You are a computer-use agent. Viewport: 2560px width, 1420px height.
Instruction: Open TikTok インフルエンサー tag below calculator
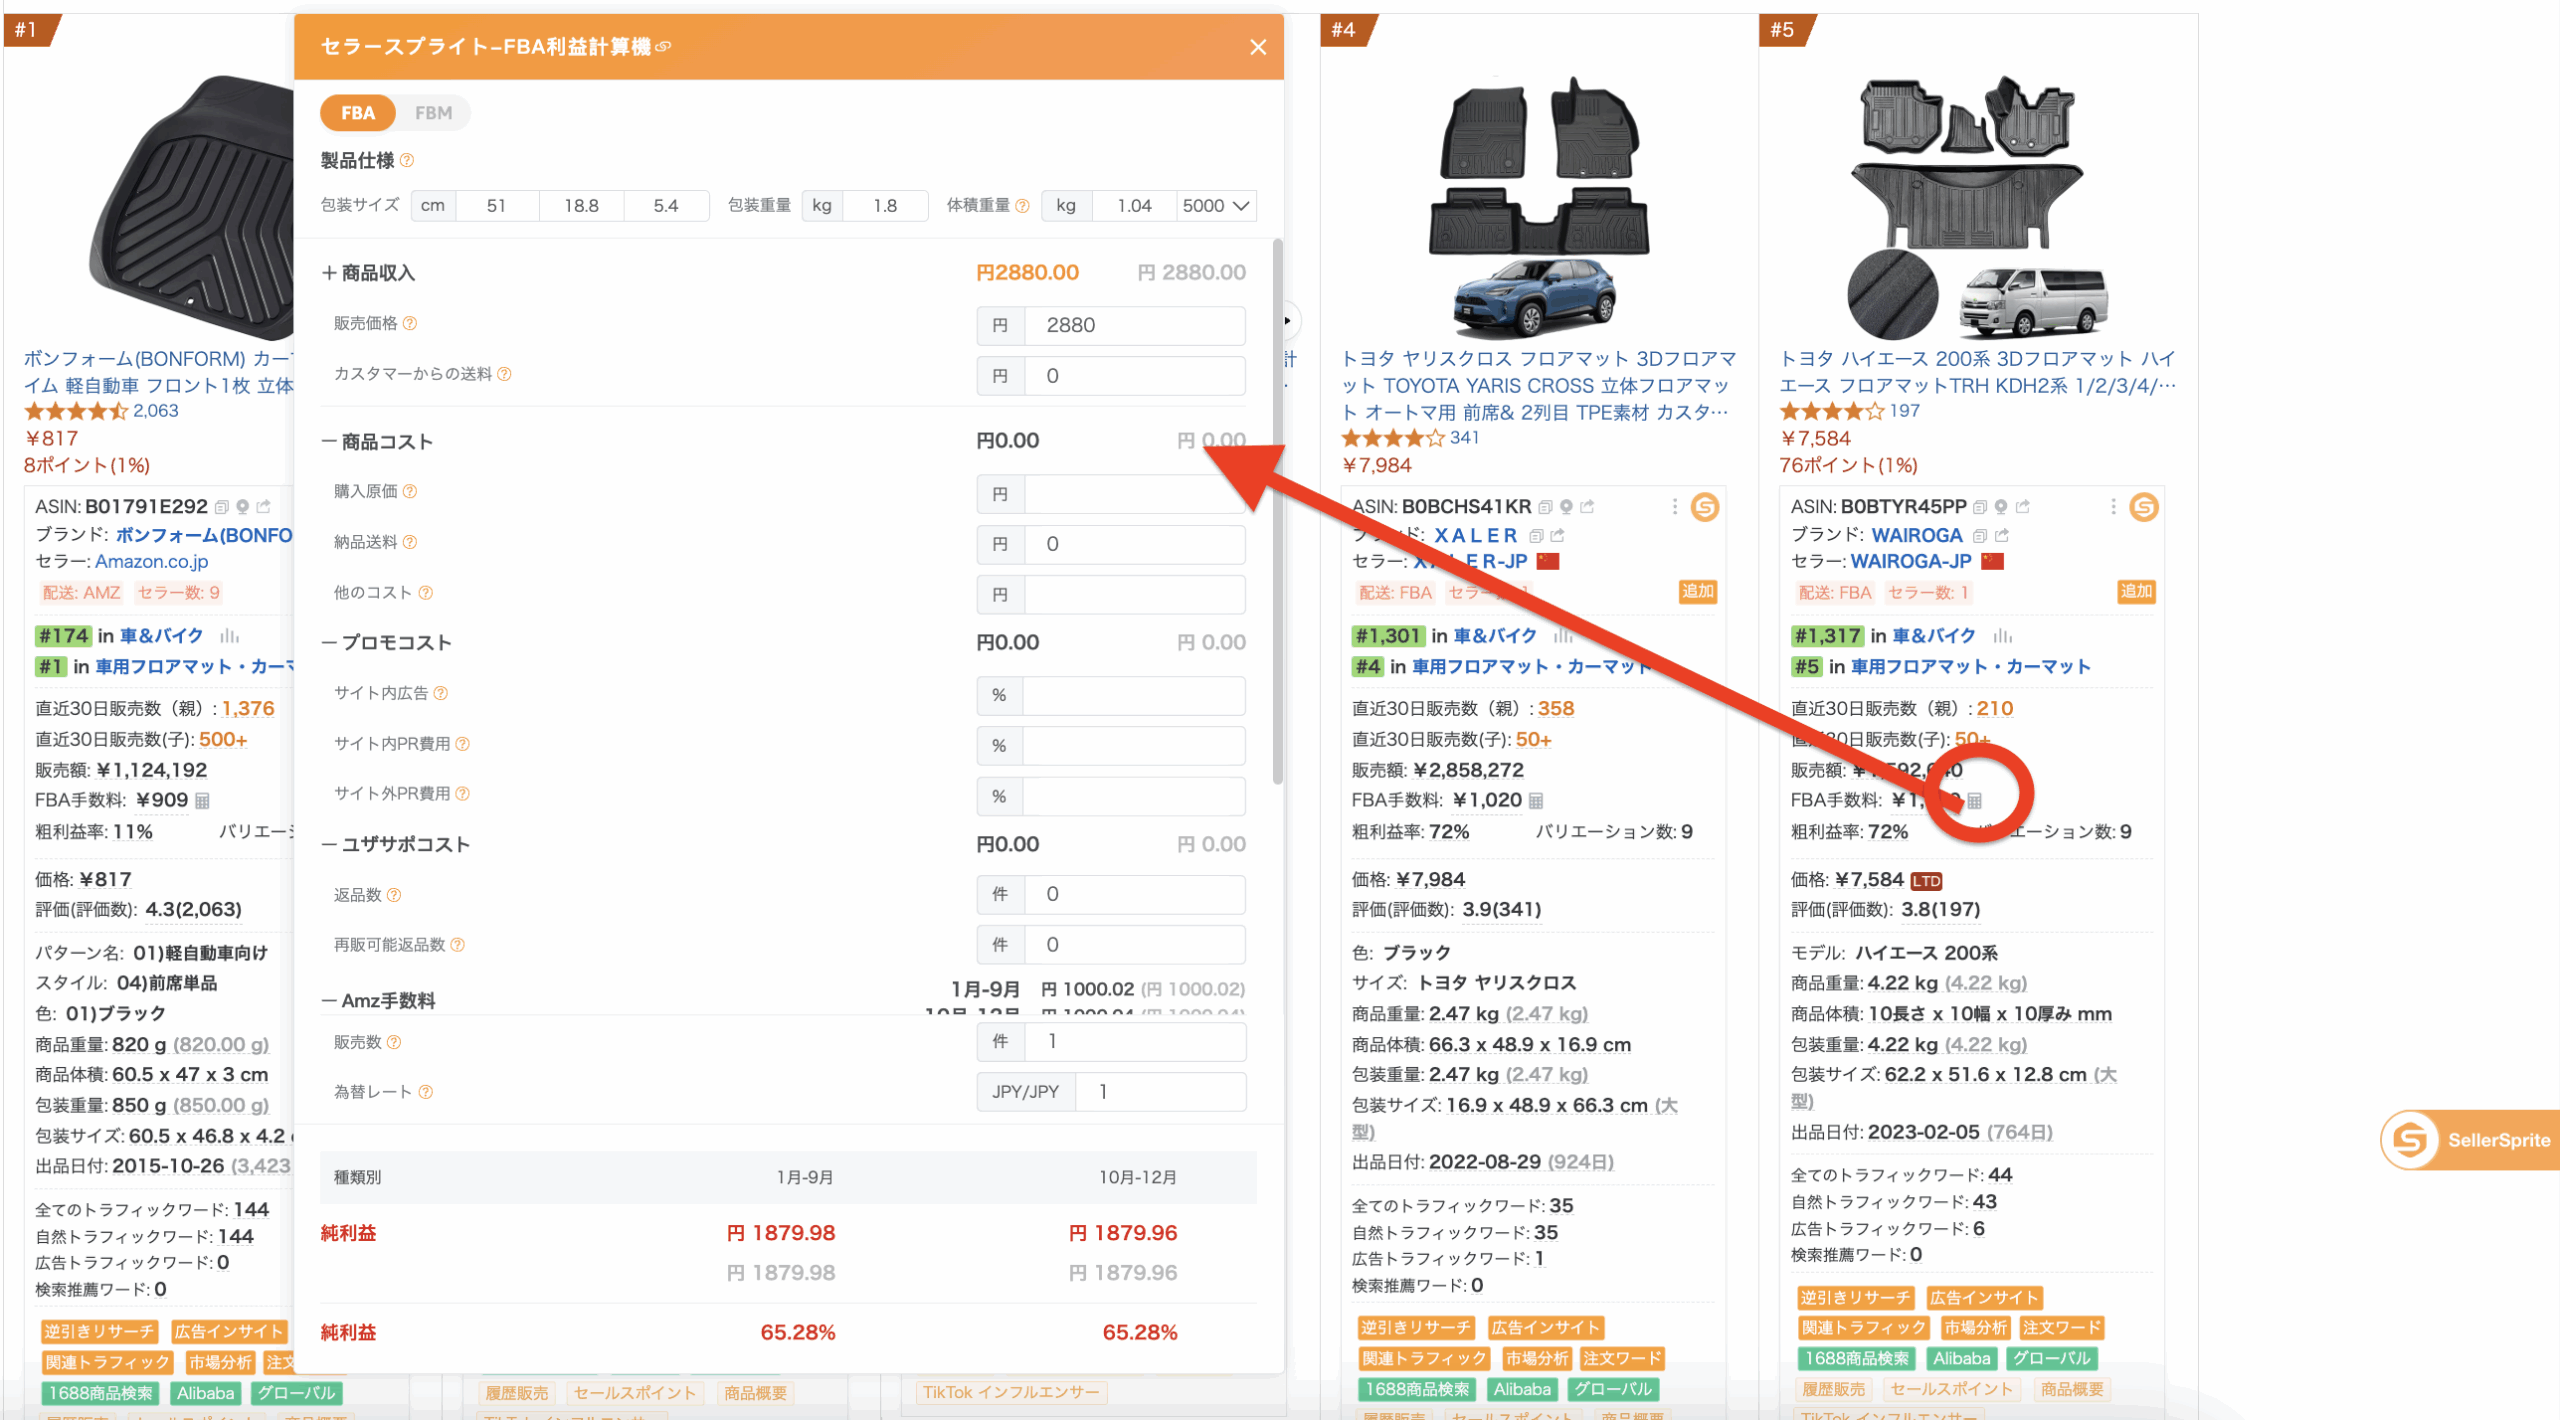(x=1010, y=1392)
